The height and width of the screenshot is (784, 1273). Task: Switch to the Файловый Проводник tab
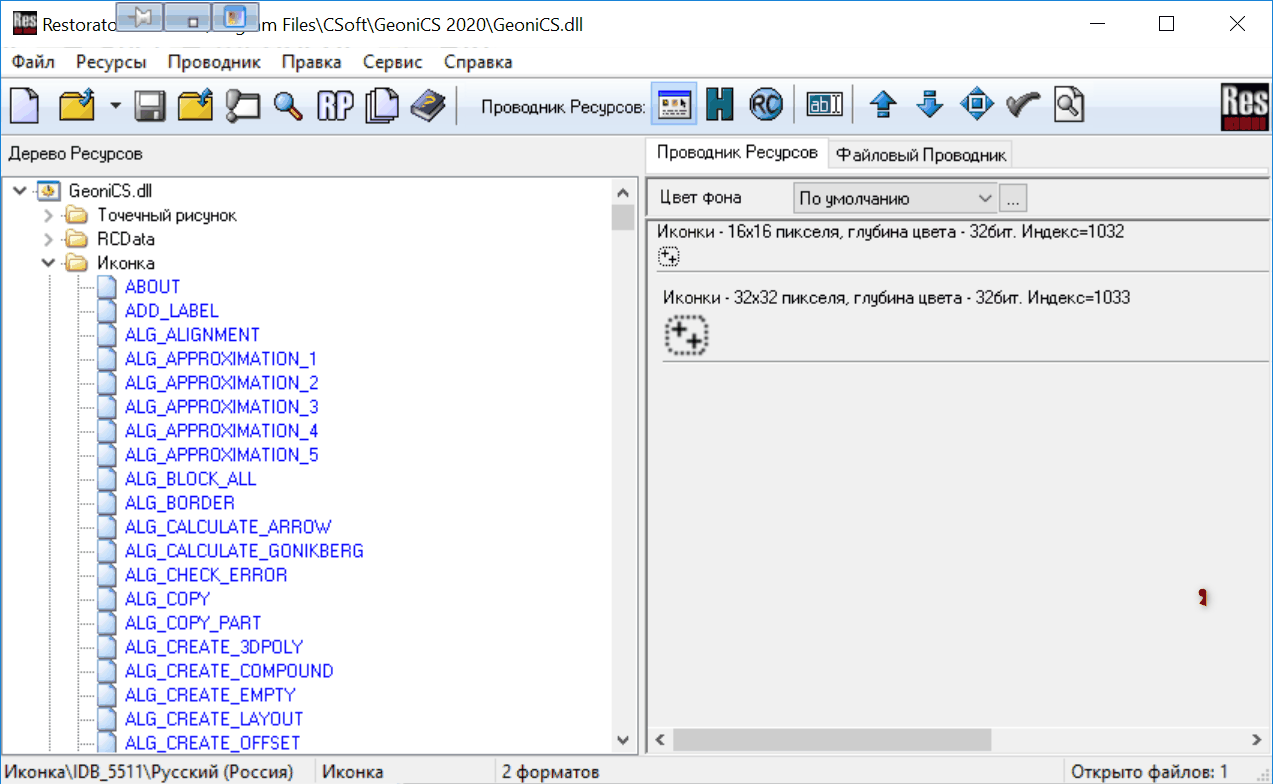pos(921,154)
